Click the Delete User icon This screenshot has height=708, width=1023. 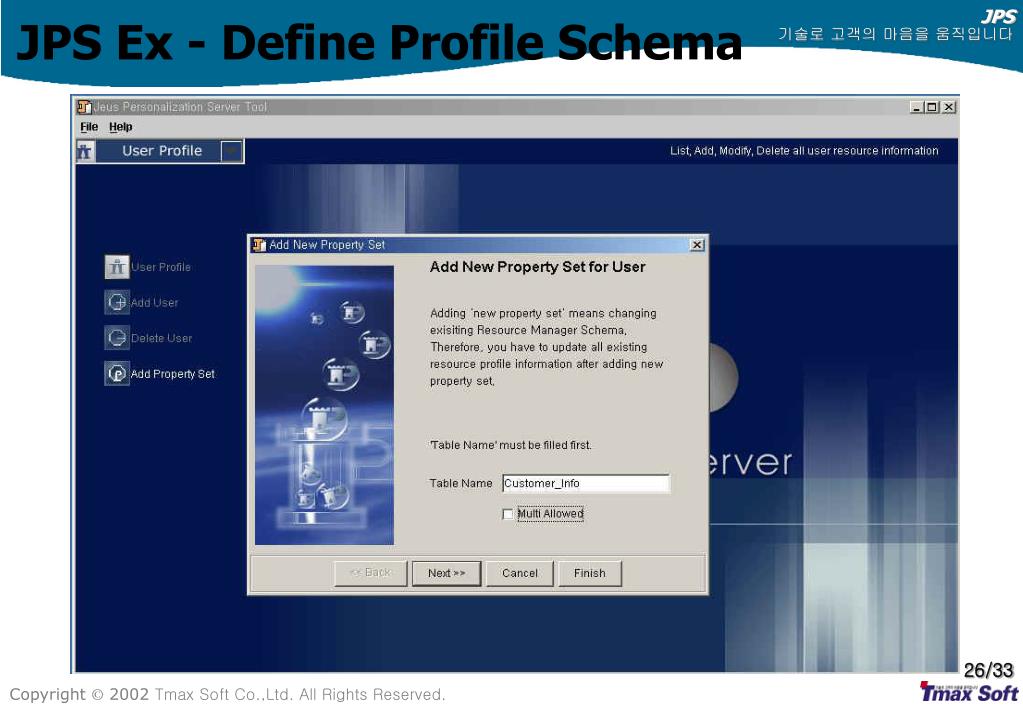pos(117,337)
